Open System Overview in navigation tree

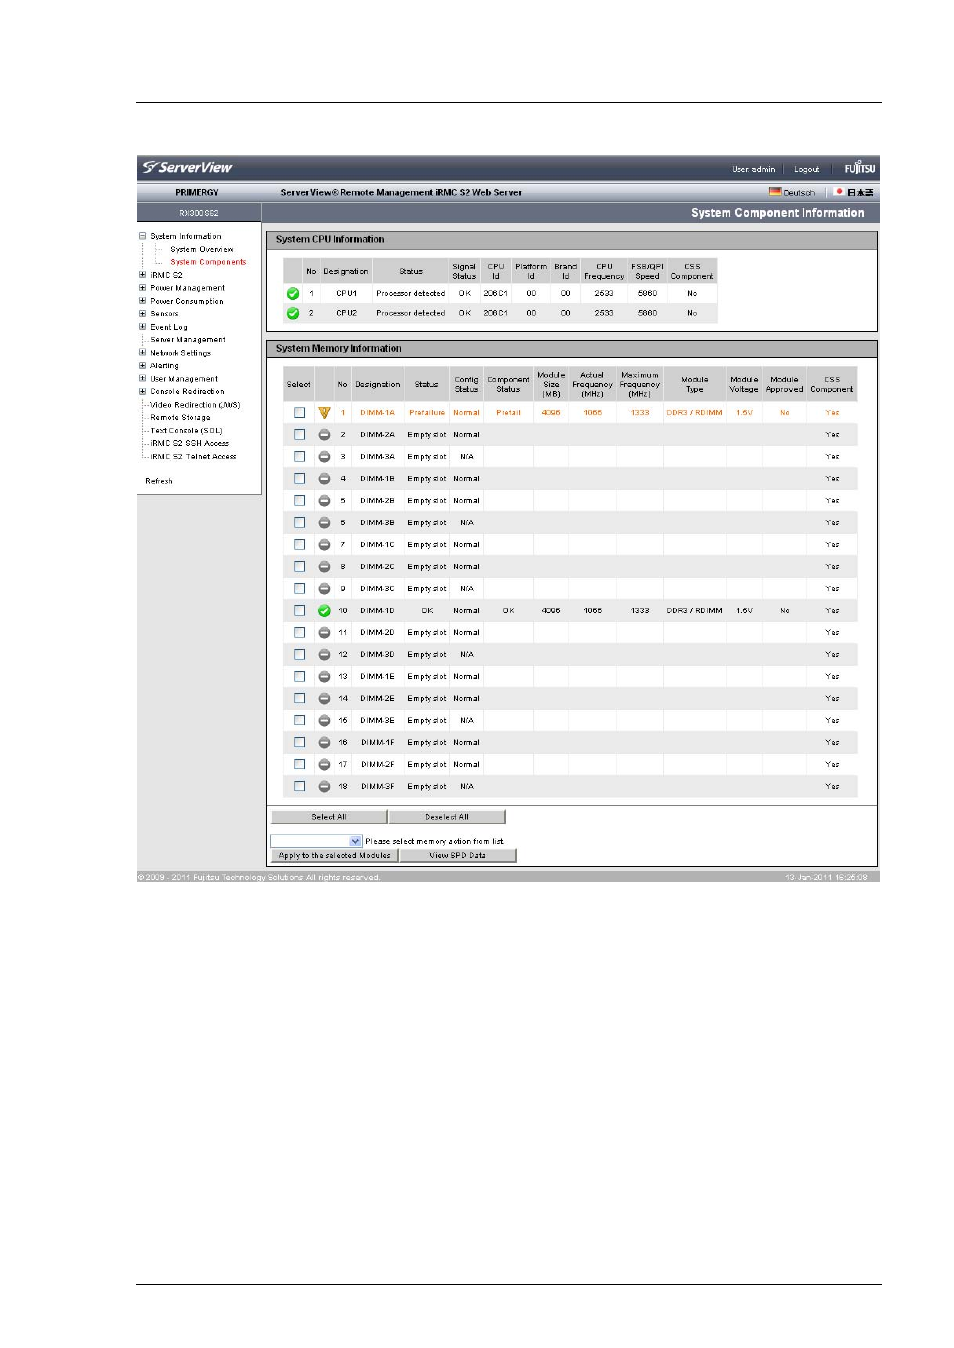(x=202, y=249)
